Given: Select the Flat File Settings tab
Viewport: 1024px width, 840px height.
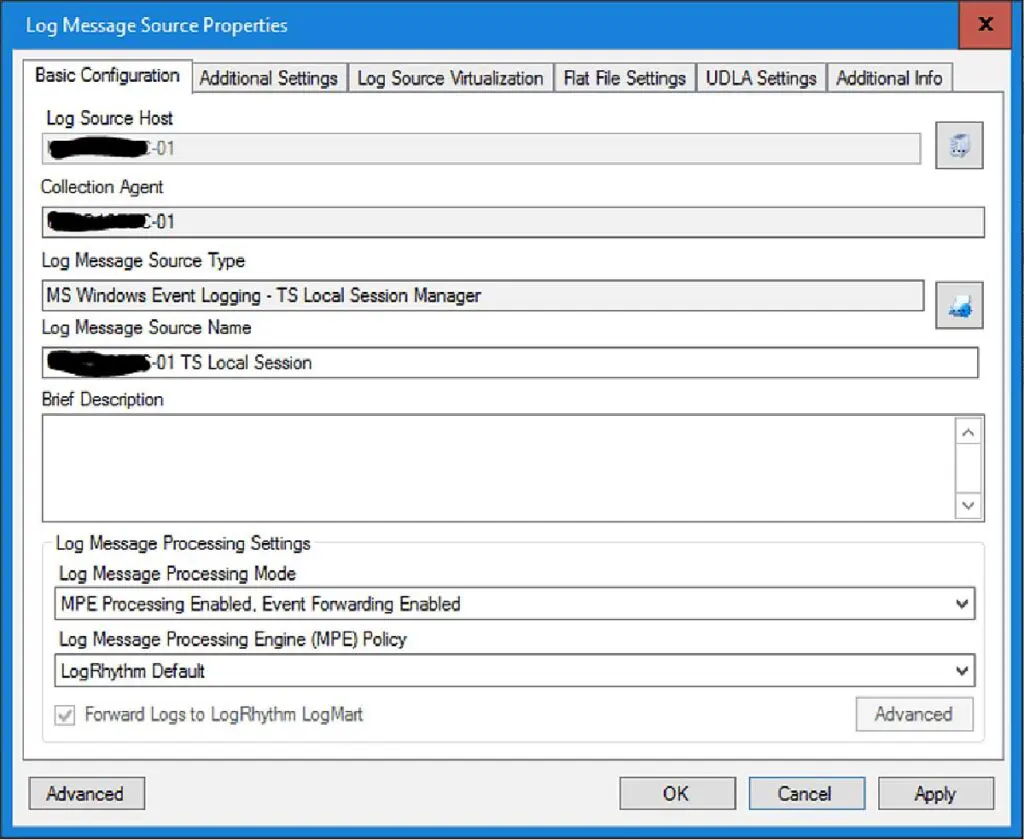Looking at the screenshot, I should pyautogui.click(x=624, y=77).
